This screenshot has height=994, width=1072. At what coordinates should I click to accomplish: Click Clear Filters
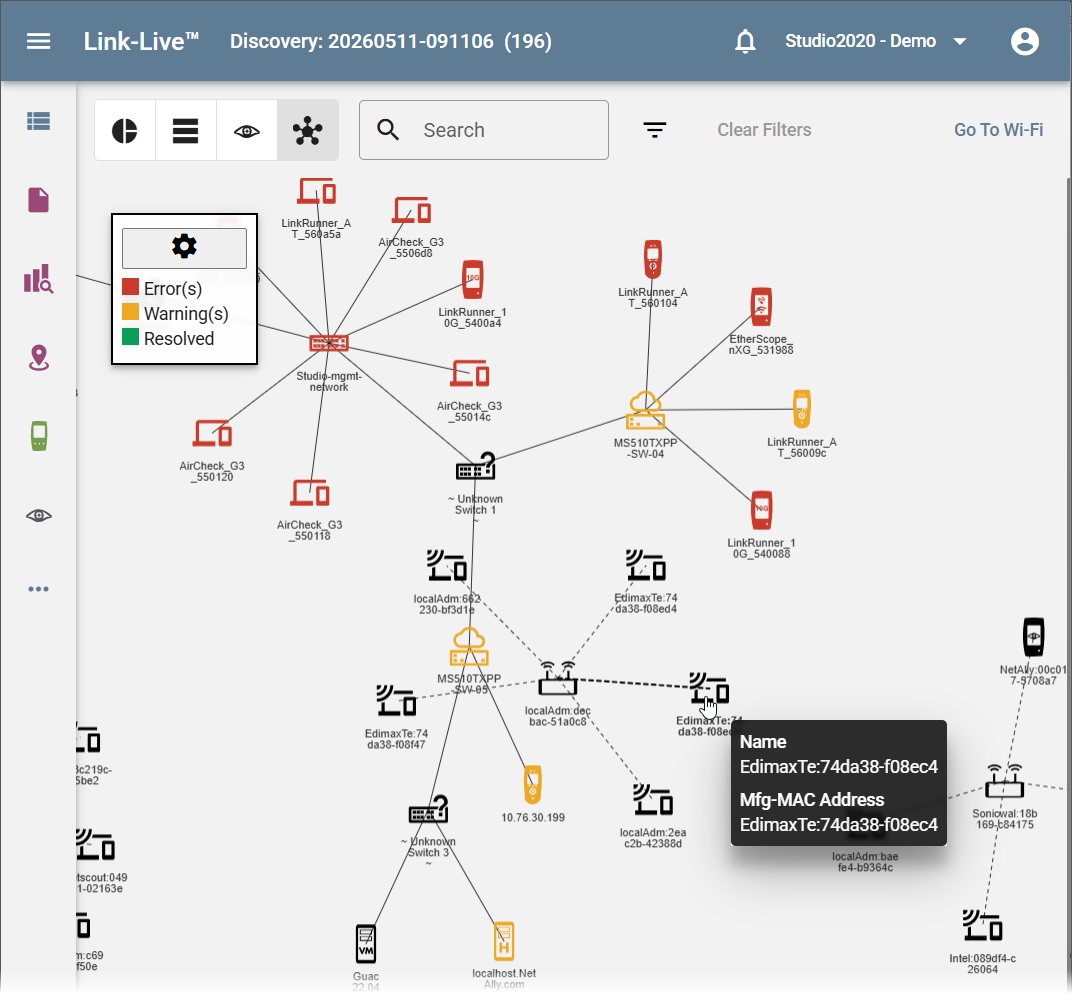click(764, 130)
